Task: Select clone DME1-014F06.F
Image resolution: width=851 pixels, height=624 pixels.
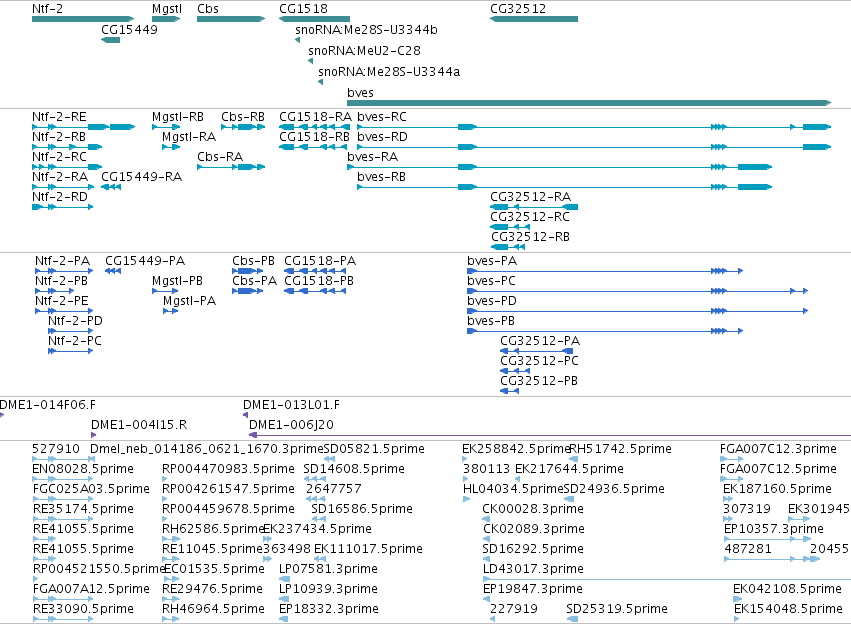Action: click(48, 405)
